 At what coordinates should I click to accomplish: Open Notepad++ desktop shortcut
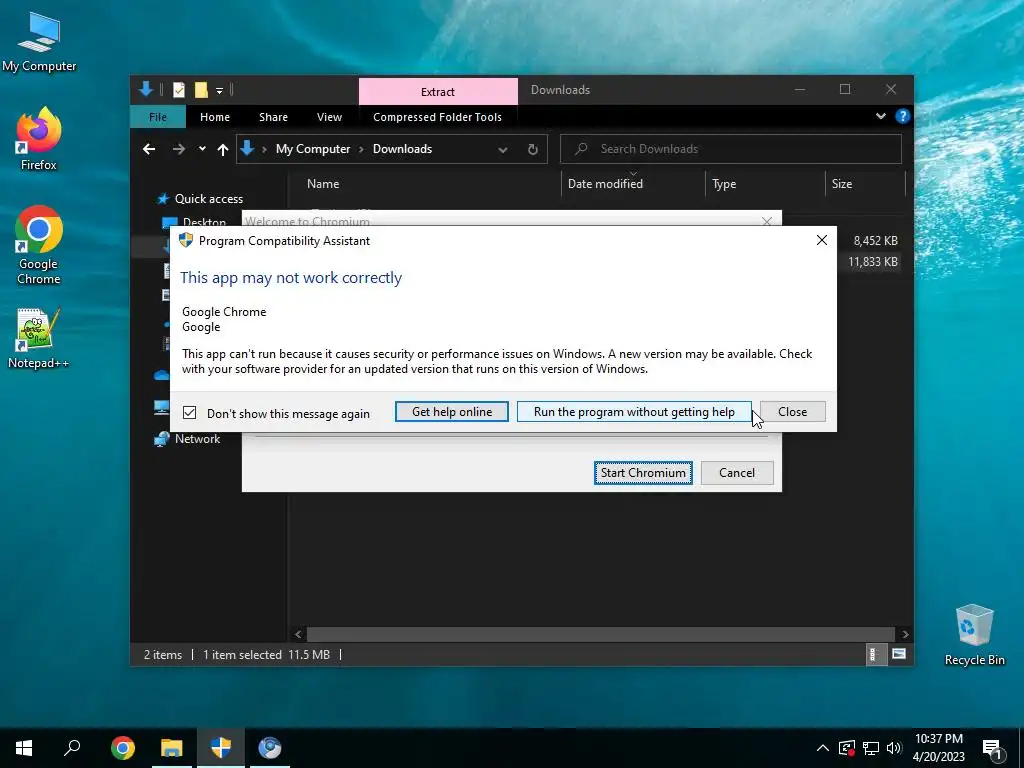pos(39,338)
